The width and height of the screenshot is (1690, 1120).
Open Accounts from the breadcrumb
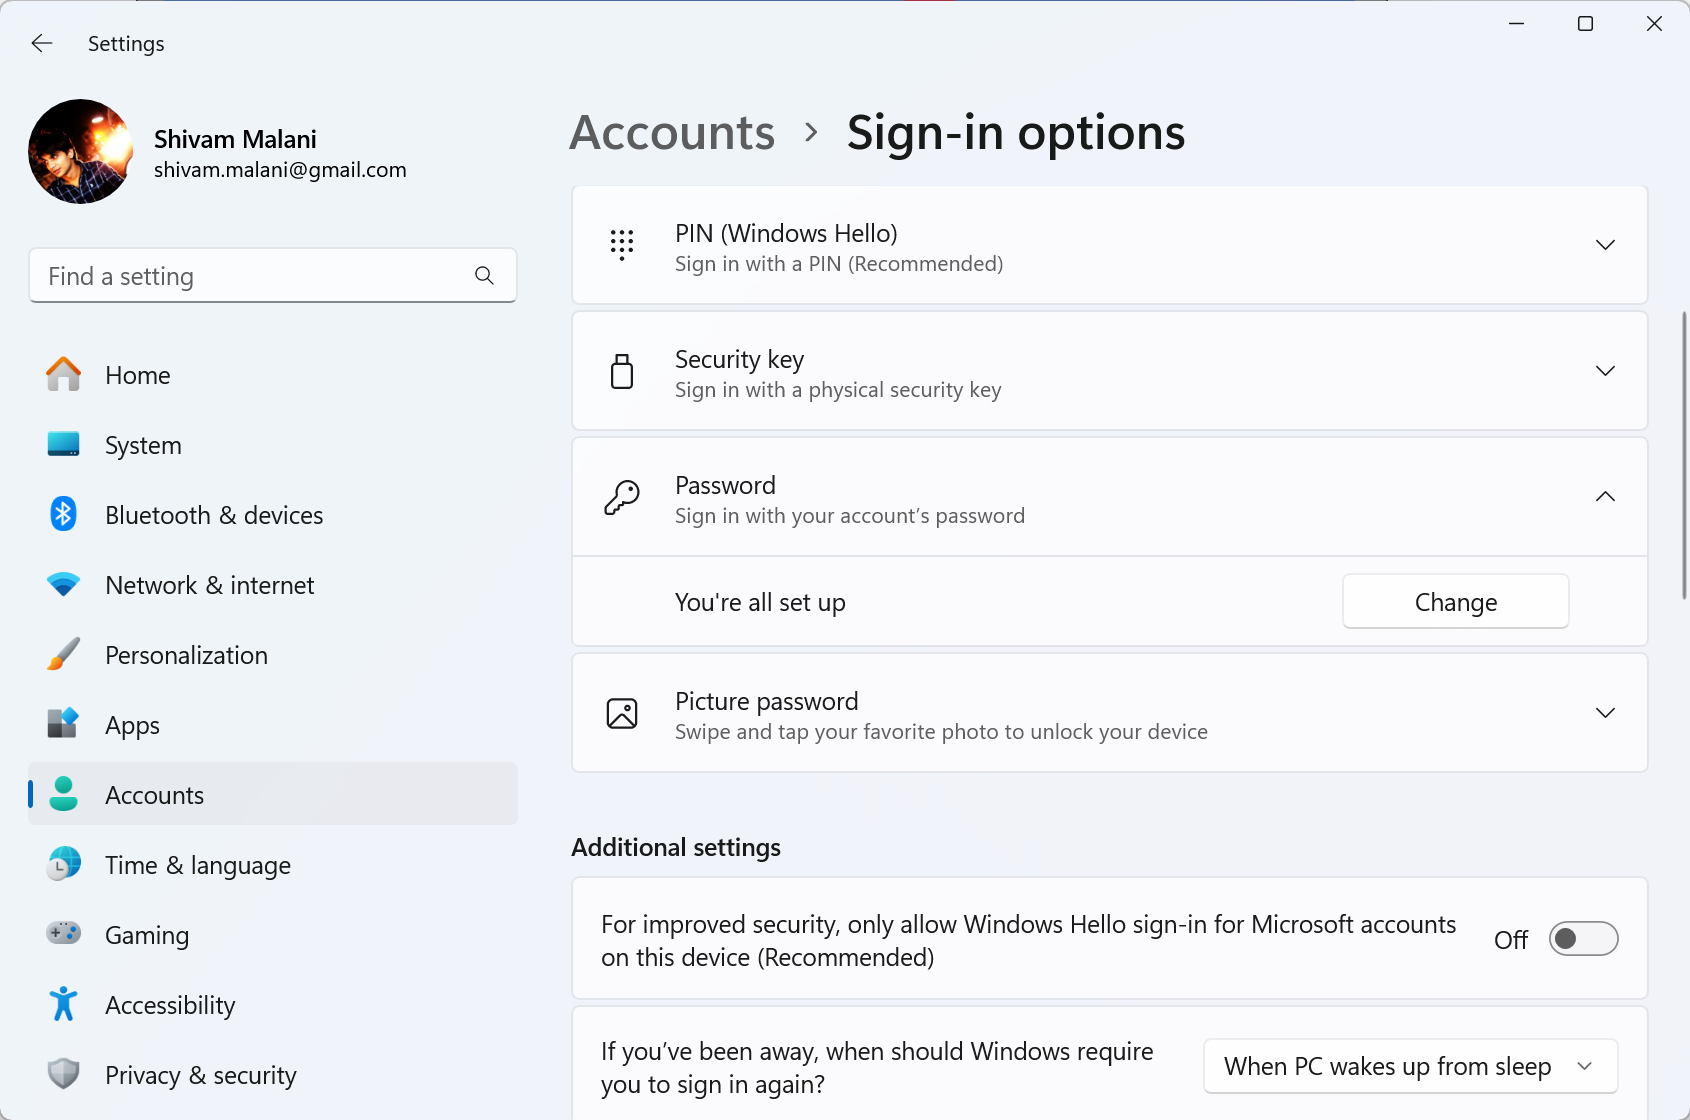672,131
